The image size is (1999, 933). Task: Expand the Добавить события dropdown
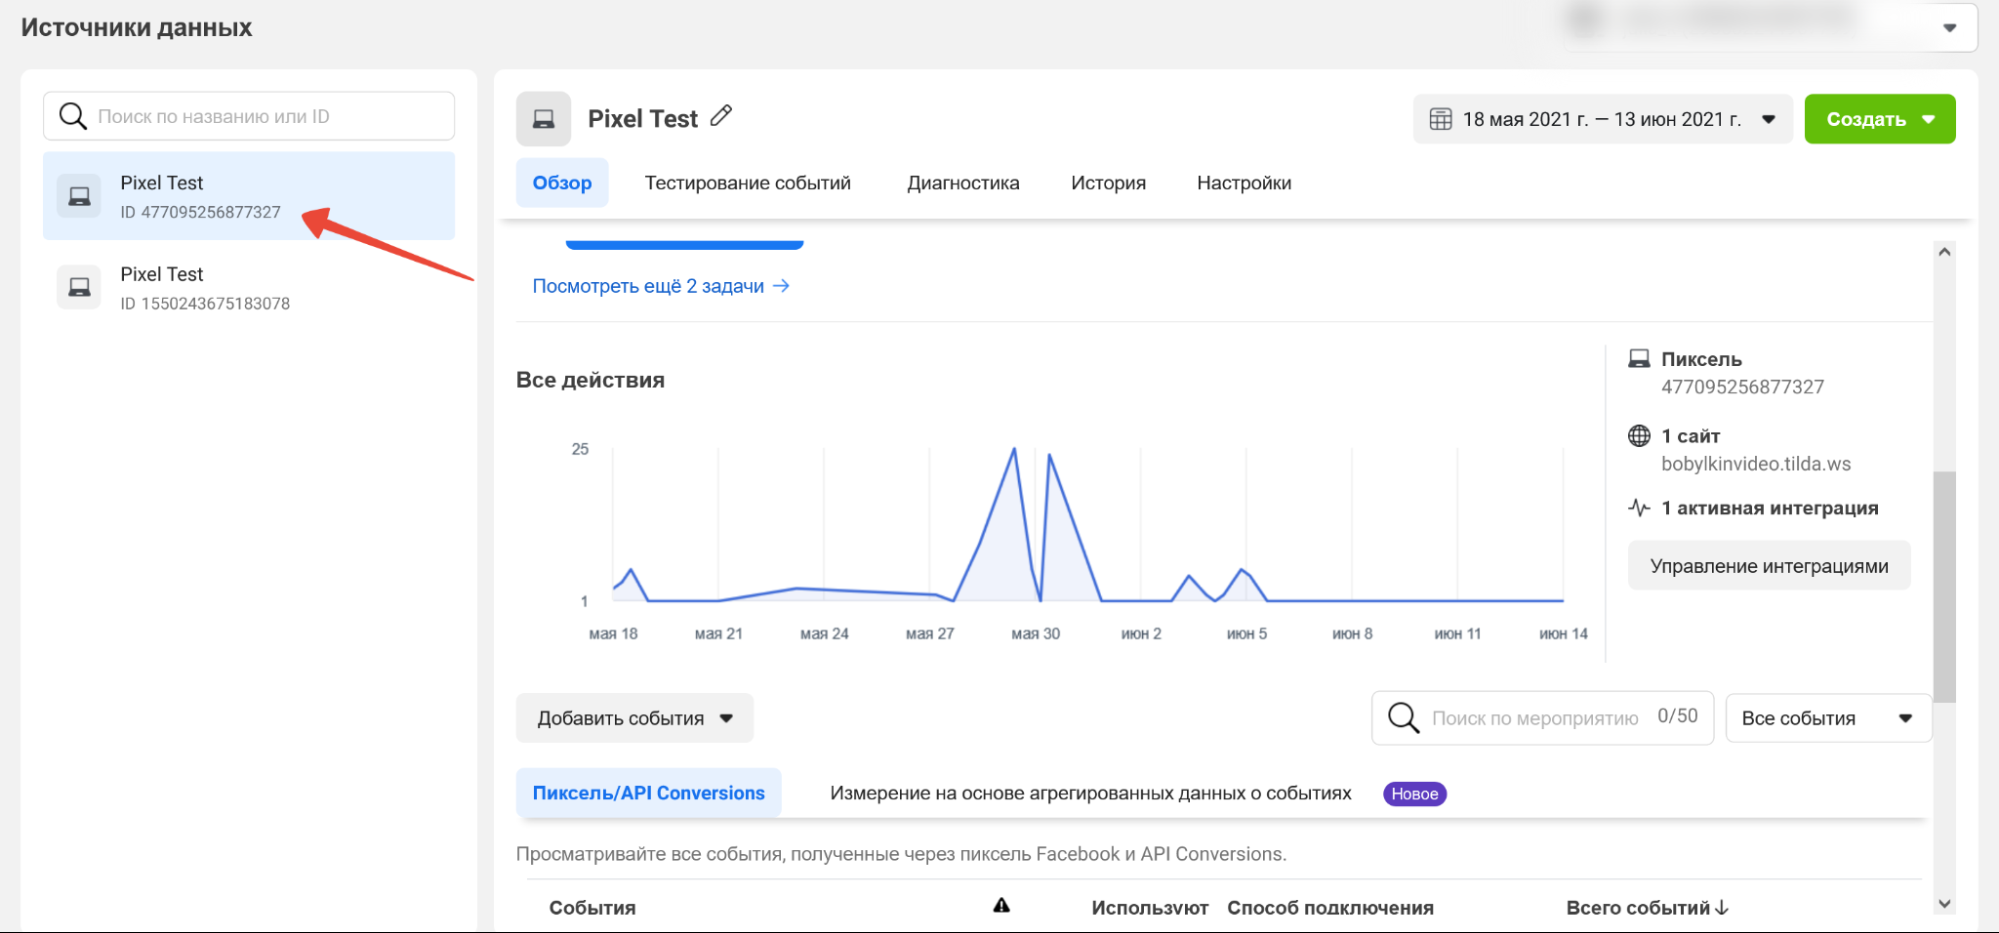(634, 718)
